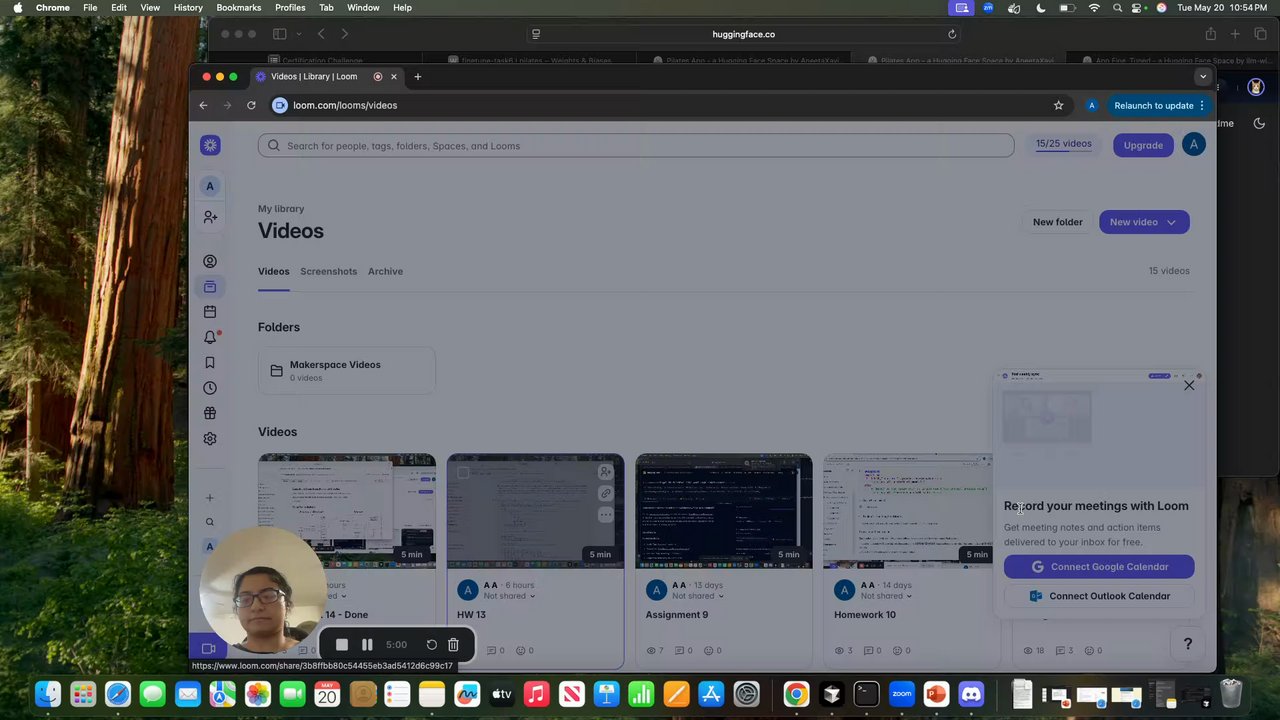1280x720 pixels.
Task: Open the For You person icon in sidebar
Action: point(210,261)
